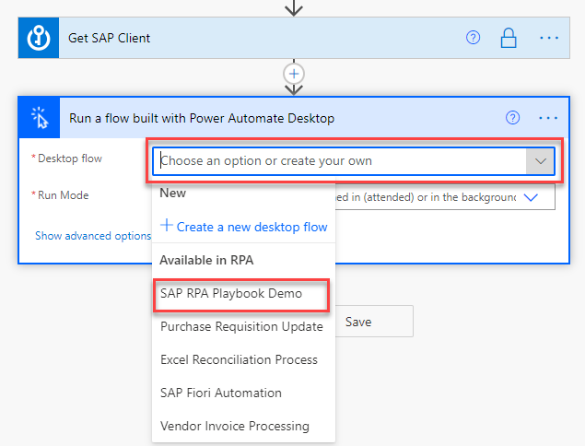Select SAP Fiori Automation flow

tap(221, 393)
